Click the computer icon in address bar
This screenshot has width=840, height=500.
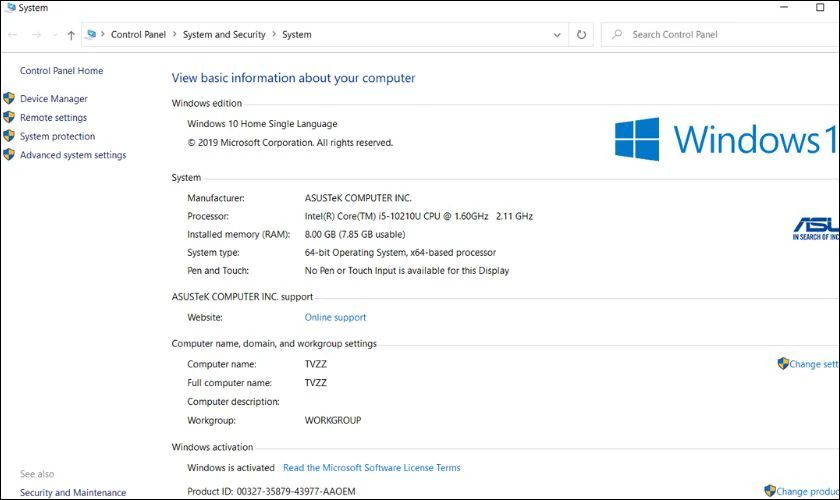click(x=91, y=34)
